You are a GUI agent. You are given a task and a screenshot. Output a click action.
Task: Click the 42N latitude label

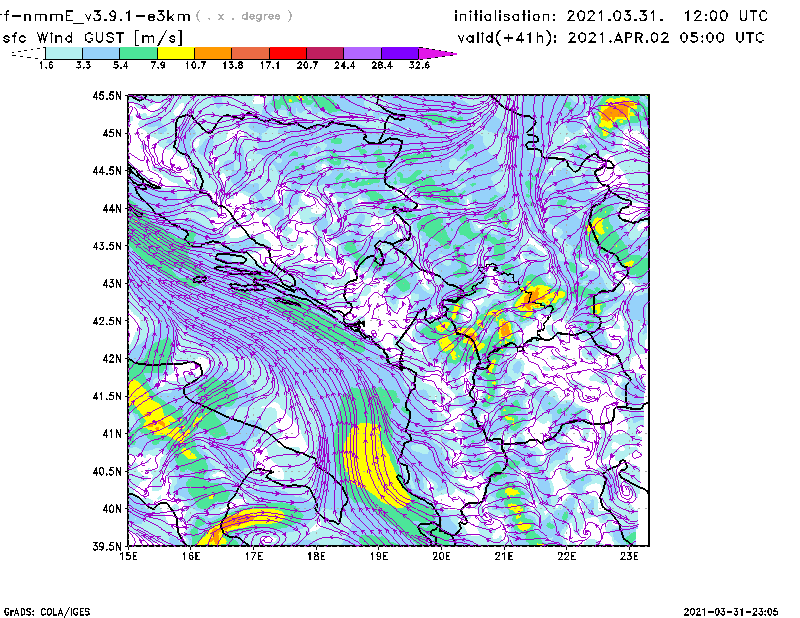coord(112,359)
